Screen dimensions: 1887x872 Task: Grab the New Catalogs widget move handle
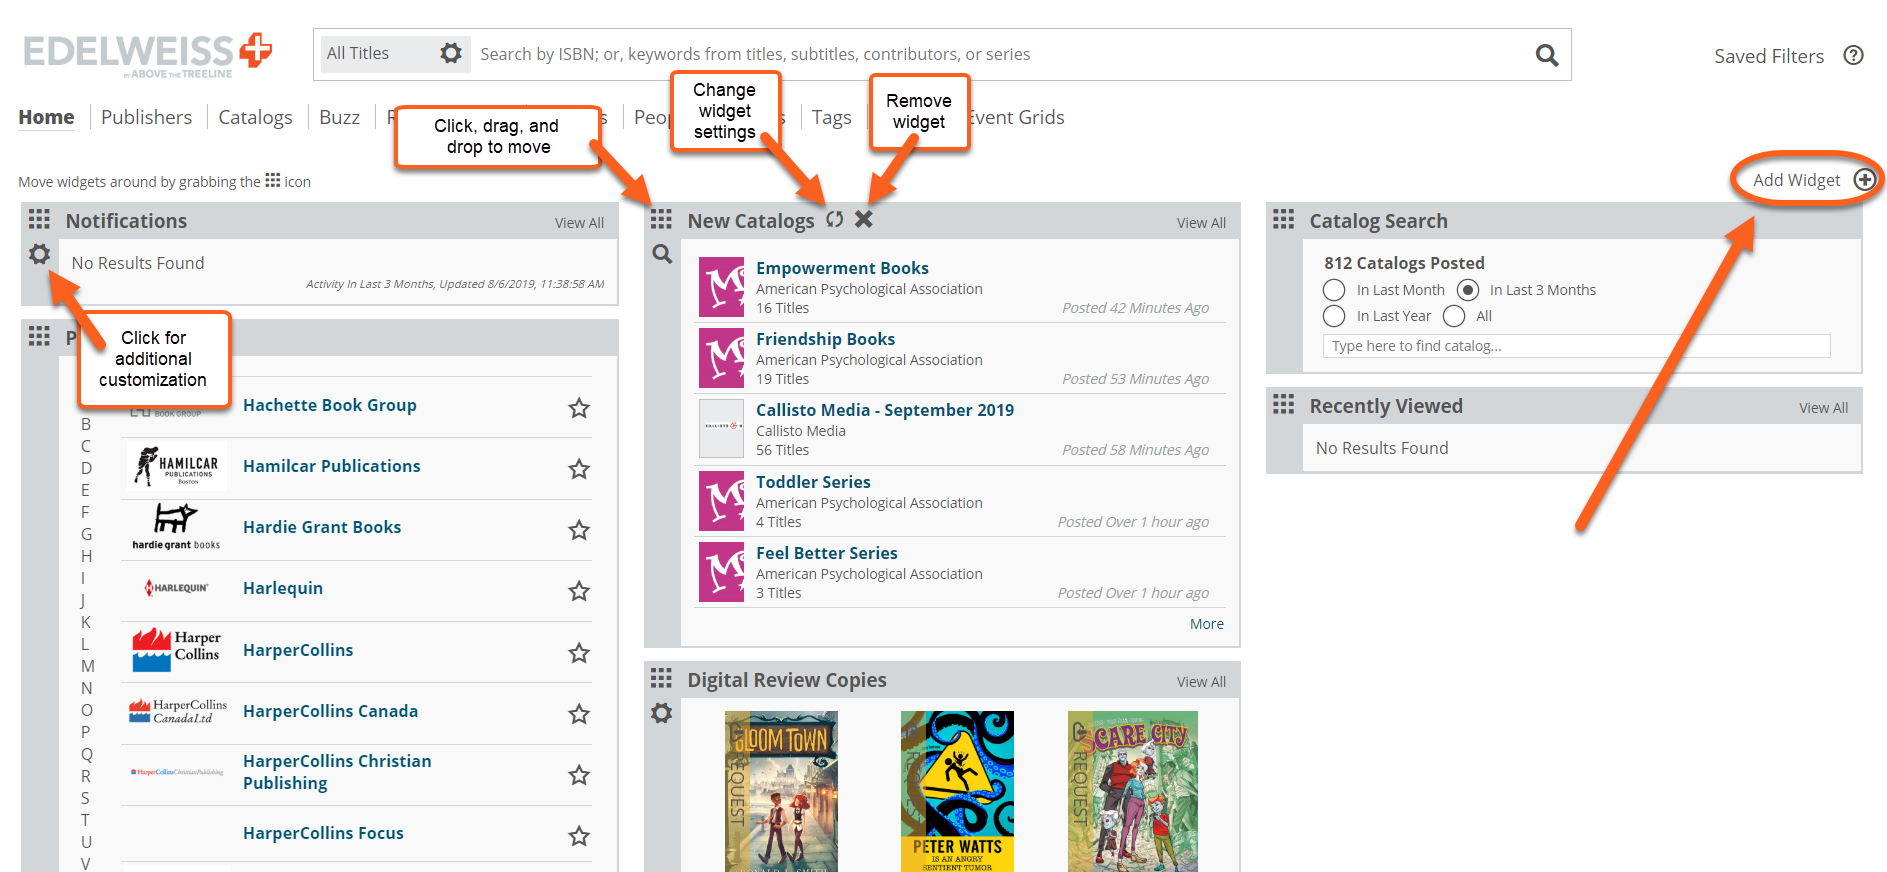pyautogui.click(x=661, y=219)
